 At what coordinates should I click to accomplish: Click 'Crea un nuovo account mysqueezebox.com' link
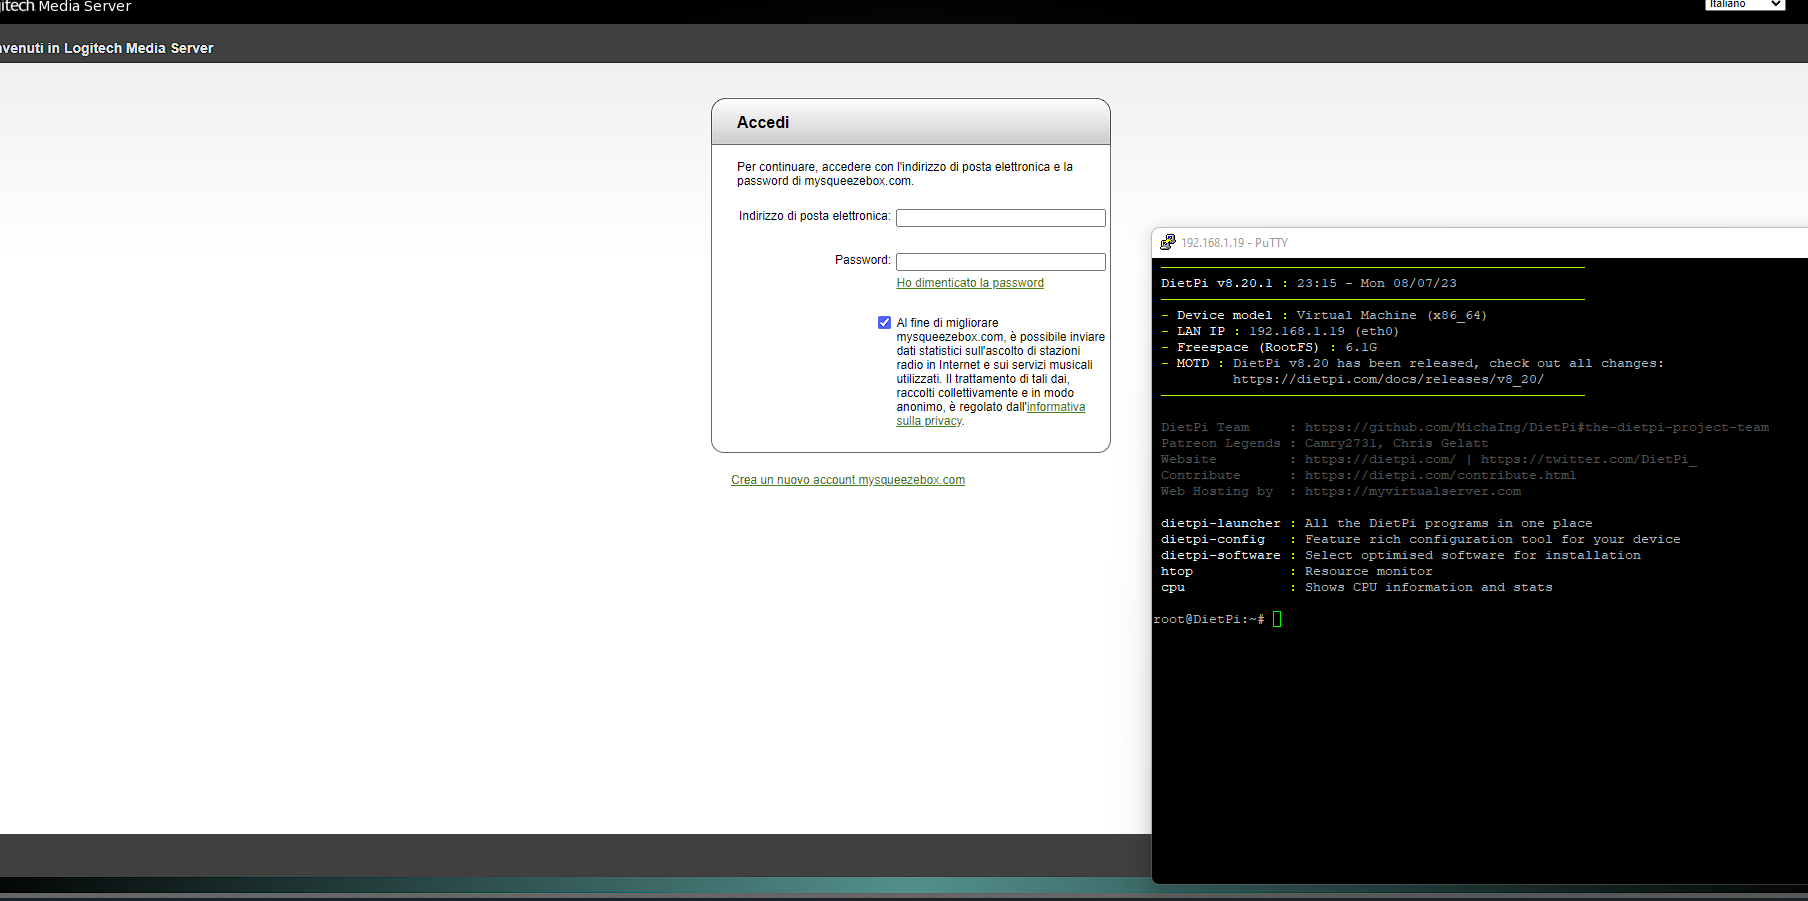click(848, 480)
